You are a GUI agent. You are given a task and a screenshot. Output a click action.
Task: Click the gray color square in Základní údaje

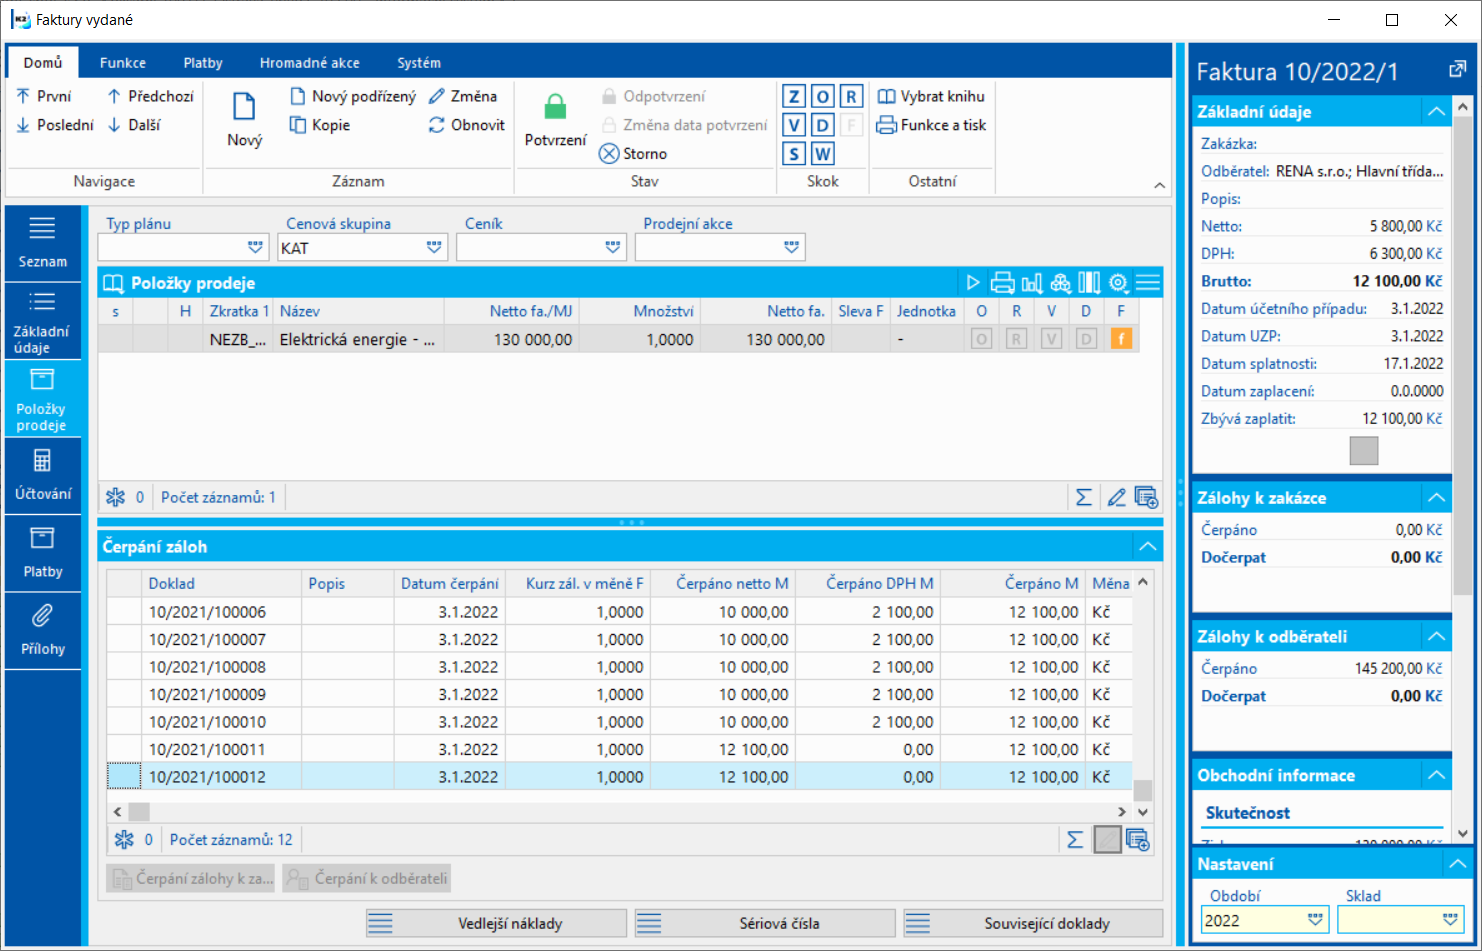[1364, 451]
